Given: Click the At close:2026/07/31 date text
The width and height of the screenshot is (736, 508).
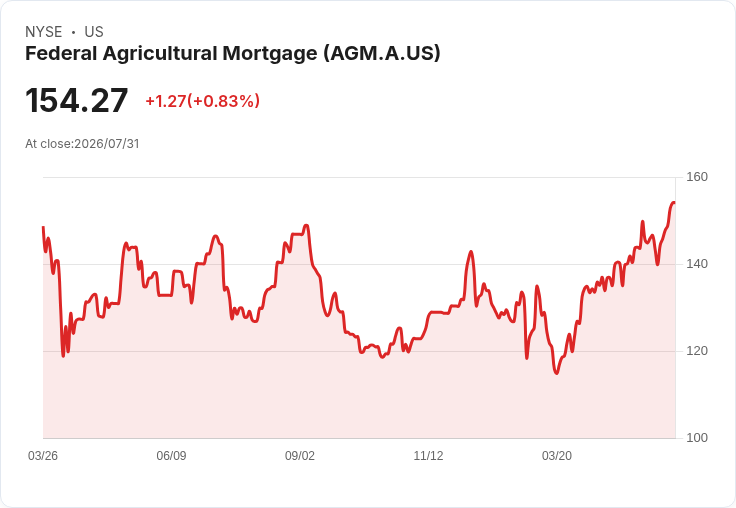Looking at the screenshot, I should [x=82, y=144].
